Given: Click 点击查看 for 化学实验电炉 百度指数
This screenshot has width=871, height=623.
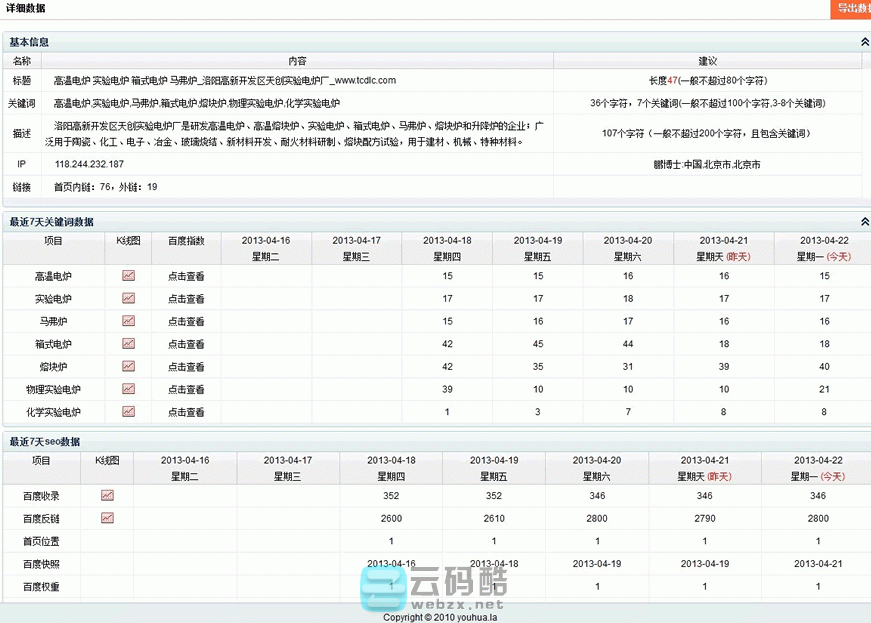Looking at the screenshot, I should [x=185, y=412].
